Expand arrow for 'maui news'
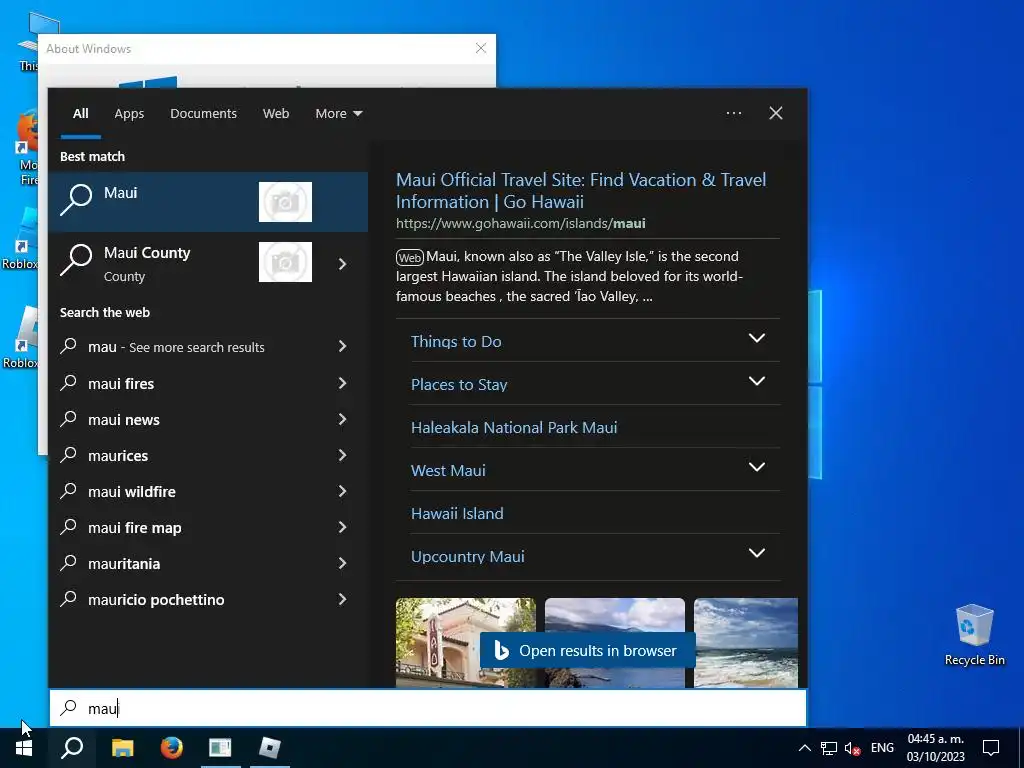1024x768 pixels. 343,419
